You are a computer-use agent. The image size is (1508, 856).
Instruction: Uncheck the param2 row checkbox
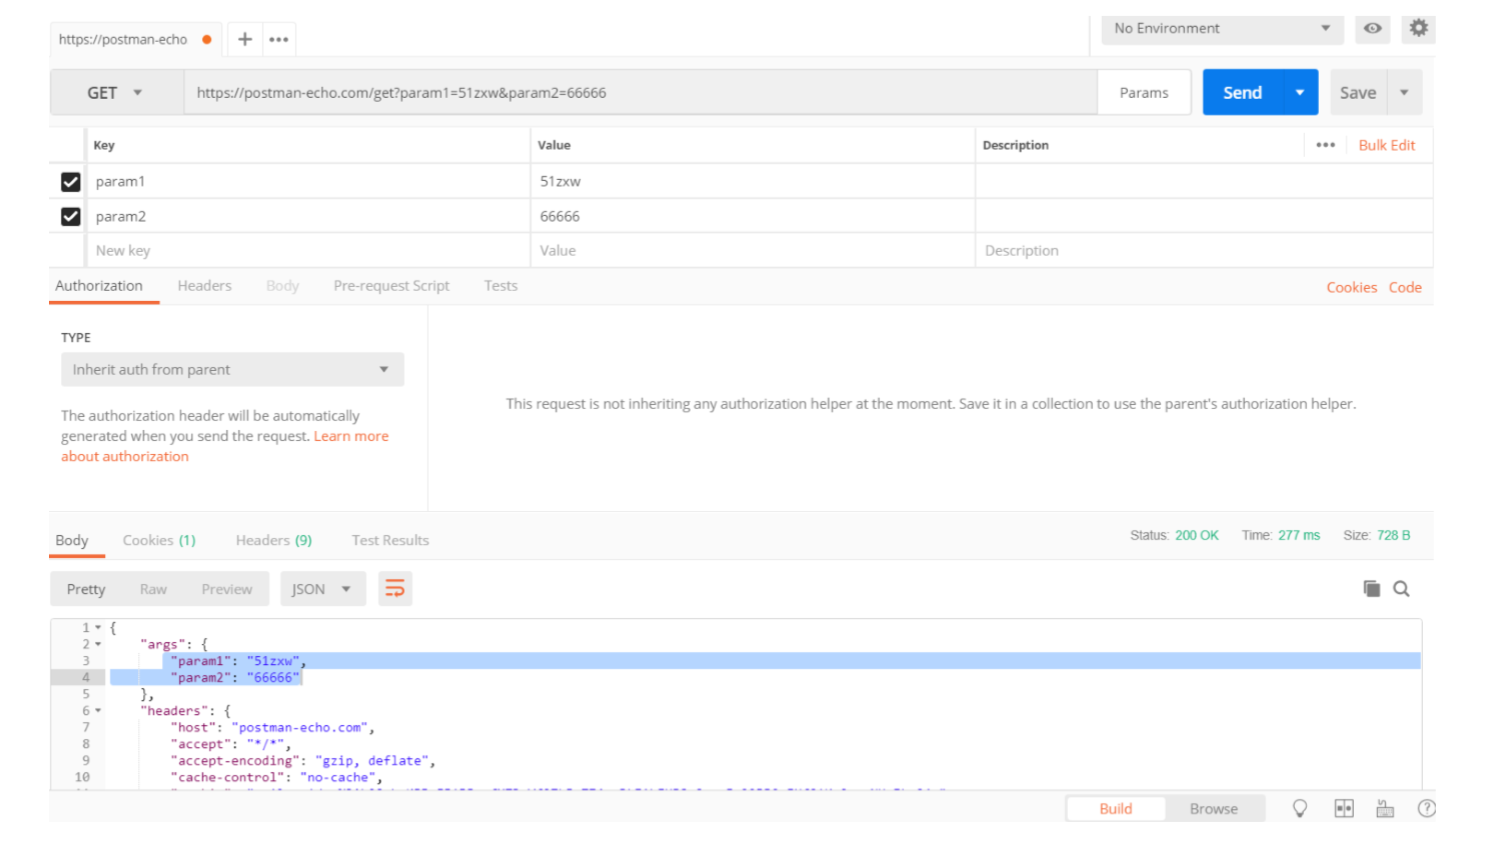coord(70,216)
